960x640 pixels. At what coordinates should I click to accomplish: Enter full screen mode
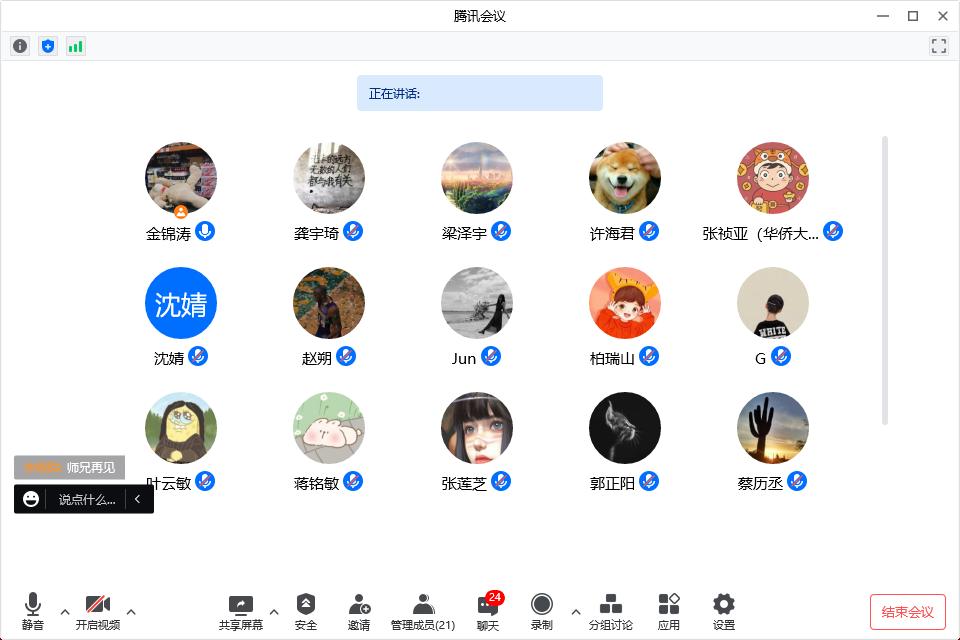pos(938,46)
